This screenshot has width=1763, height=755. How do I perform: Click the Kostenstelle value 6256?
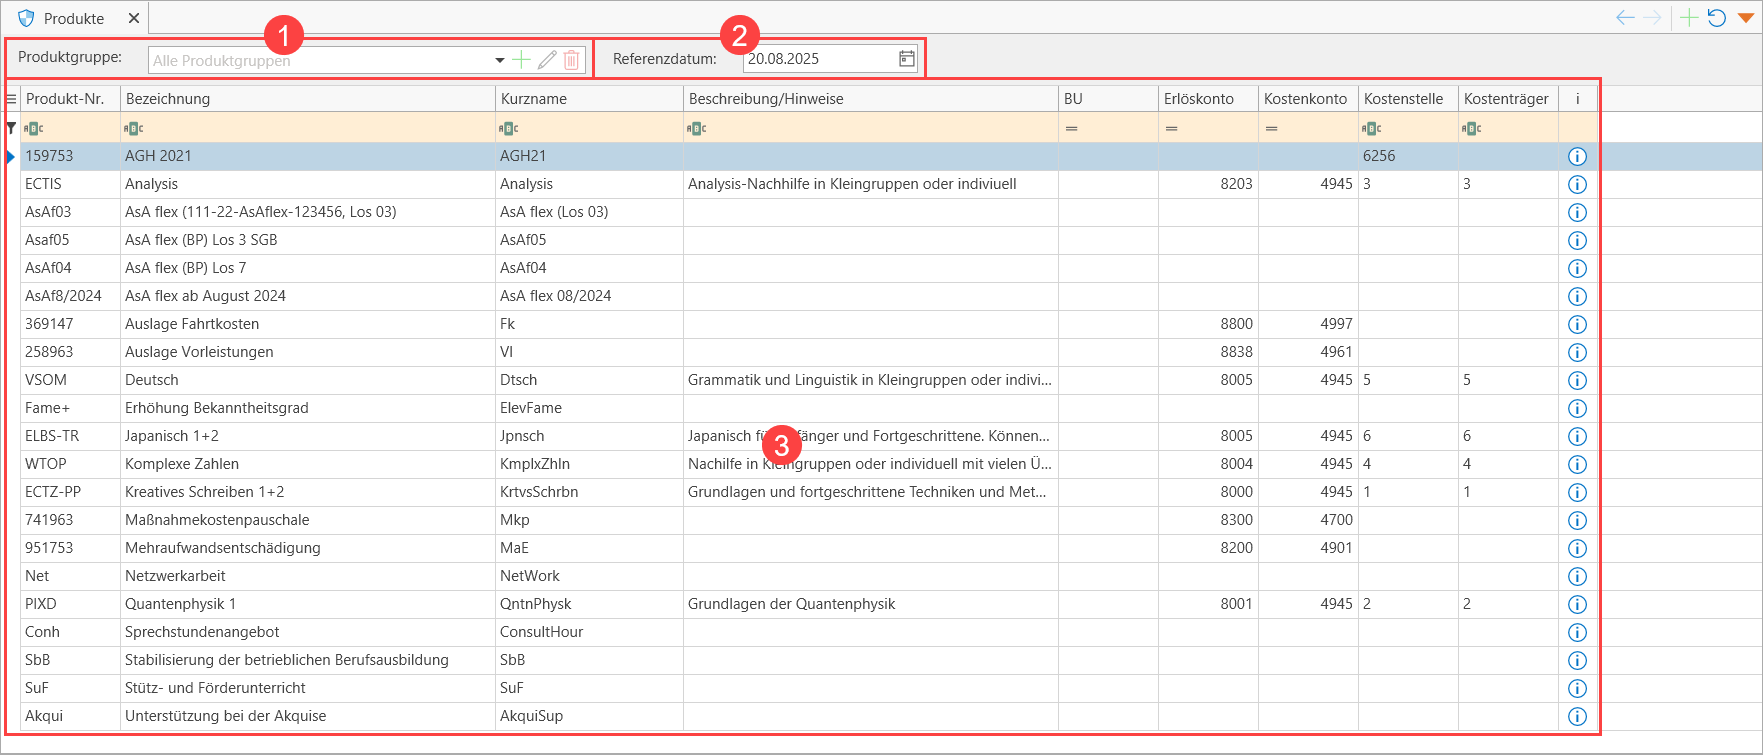[x=1379, y=156]
